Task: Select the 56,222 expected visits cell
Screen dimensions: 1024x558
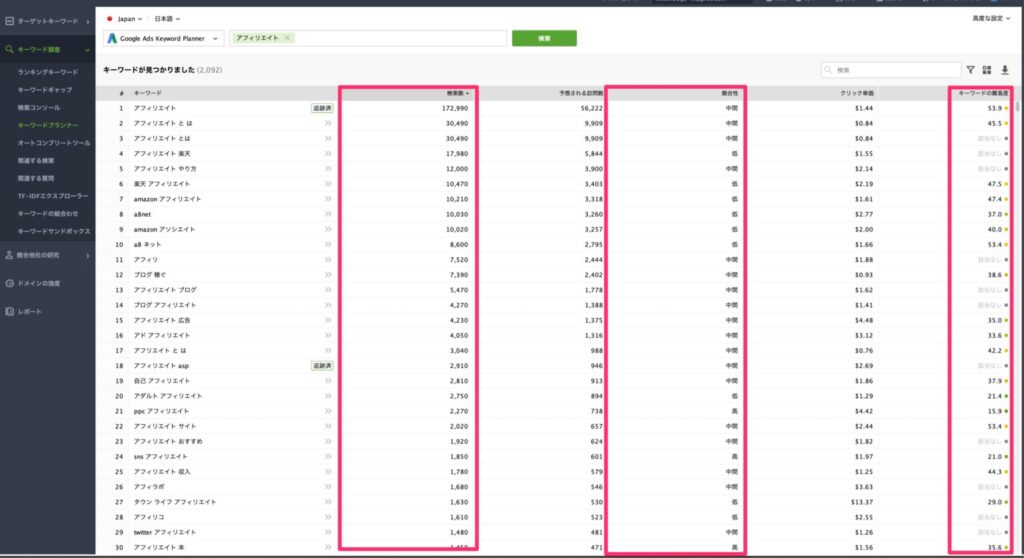Action: (x=592, y=108)
